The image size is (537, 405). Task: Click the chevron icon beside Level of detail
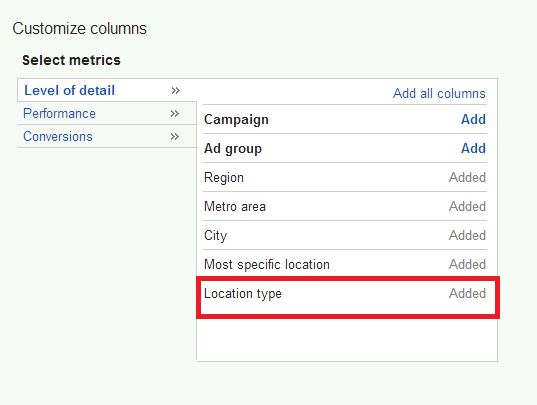coord(175,91)
